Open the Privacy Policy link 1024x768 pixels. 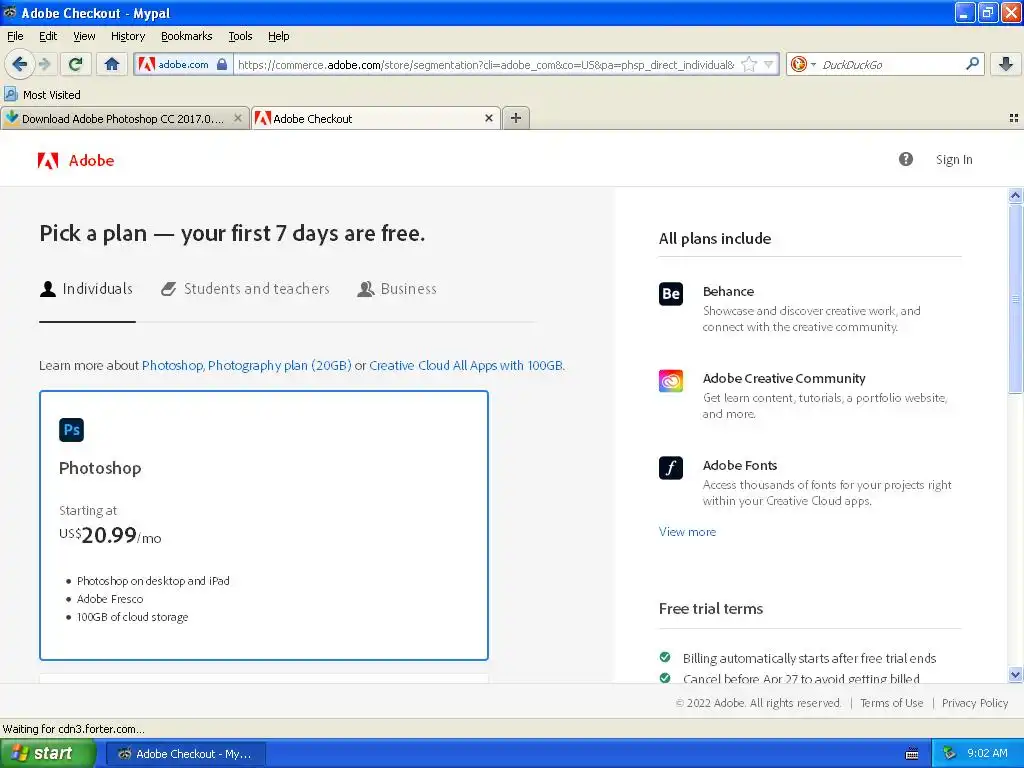(974, 703)
